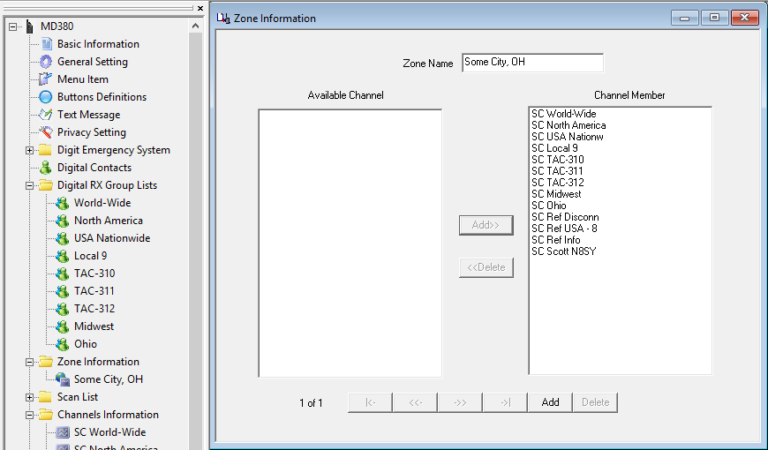The width and height of the screenshot is (768, 450).
Task: Click the TAC-311 group list icon
Action: [62, 291]
